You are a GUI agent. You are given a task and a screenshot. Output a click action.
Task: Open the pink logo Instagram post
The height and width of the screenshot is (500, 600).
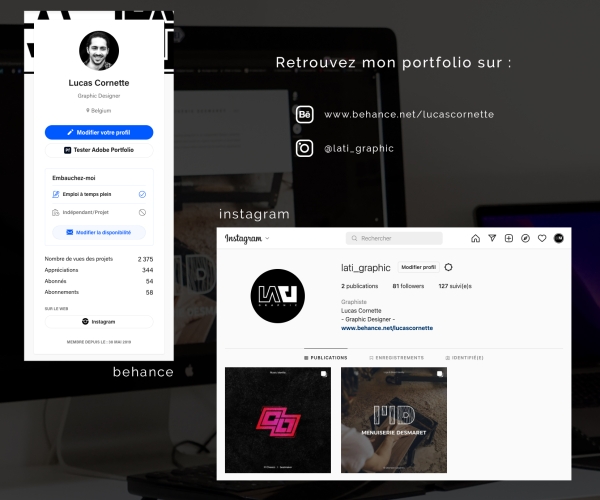click(x=278, y=420)
